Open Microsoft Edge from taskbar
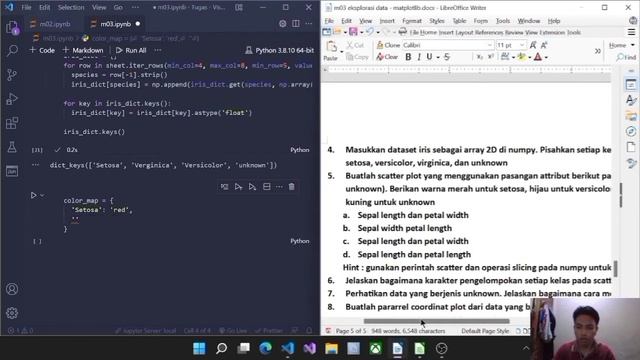 tap(266, 349)
